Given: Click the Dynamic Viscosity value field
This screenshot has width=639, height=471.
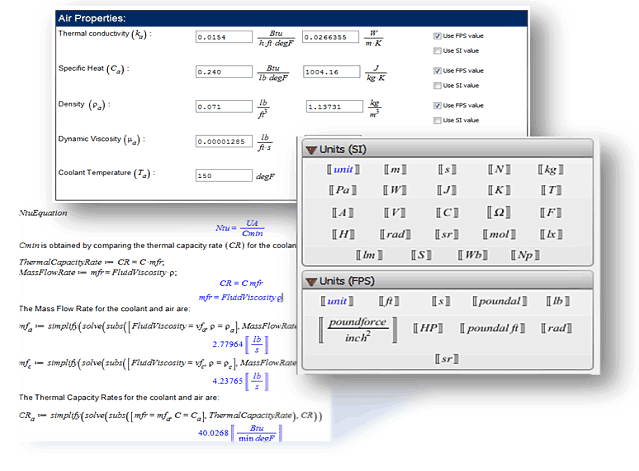Looking at the screenshot, I should point(224,140).
